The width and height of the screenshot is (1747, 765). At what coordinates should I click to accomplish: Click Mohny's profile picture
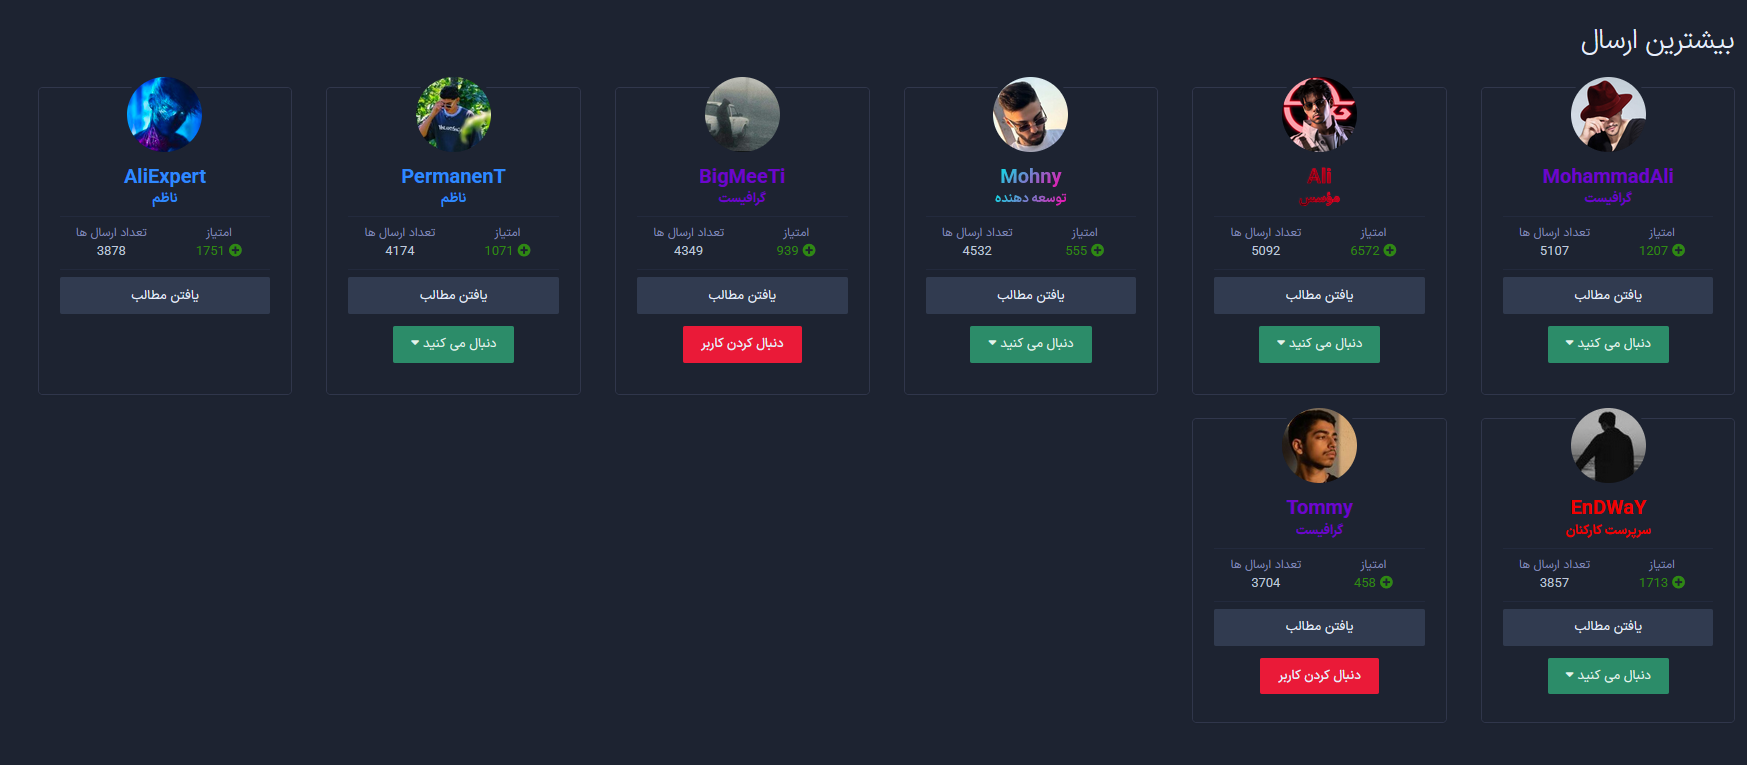1030,114
